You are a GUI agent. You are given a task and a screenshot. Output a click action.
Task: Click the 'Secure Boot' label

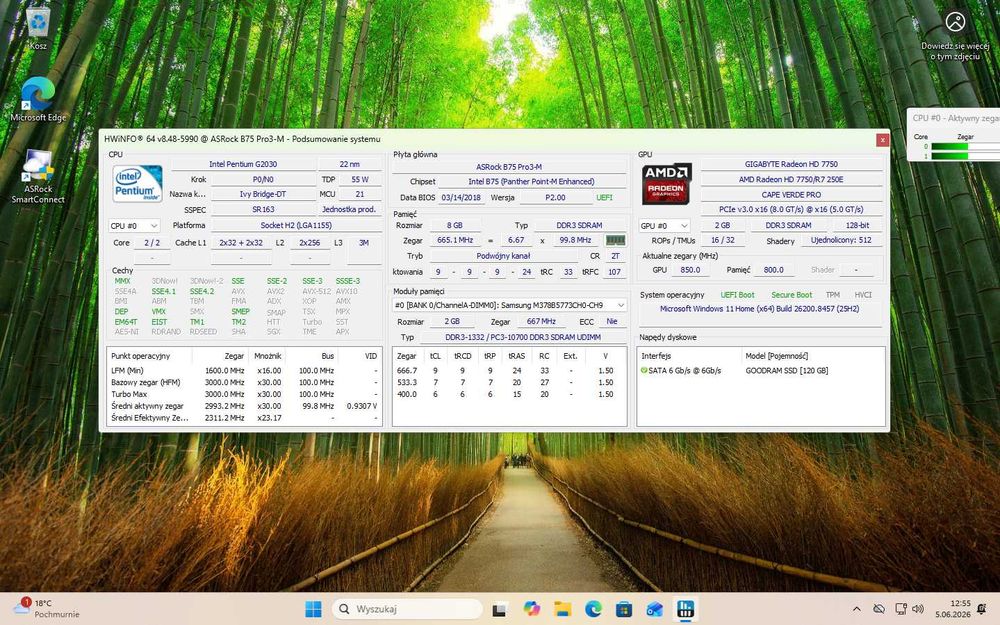(791, 295)
